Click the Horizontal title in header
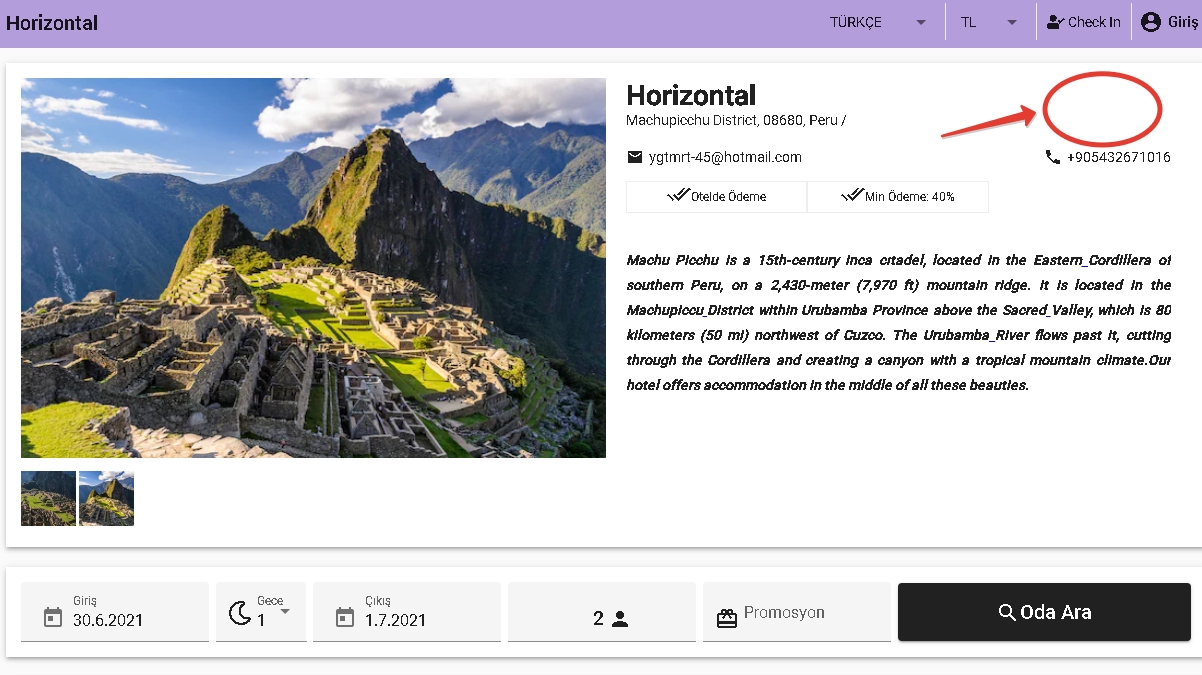1202x675 pixels. 52,23
